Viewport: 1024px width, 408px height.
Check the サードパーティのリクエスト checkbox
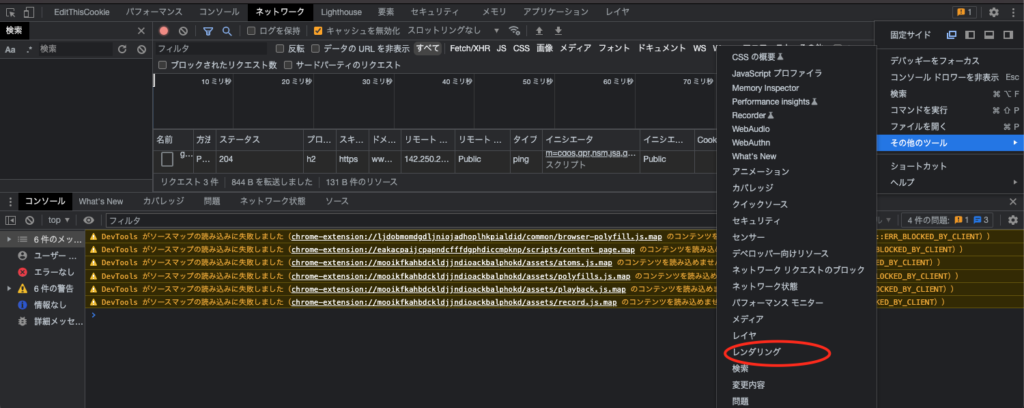(x=289, y=65)
